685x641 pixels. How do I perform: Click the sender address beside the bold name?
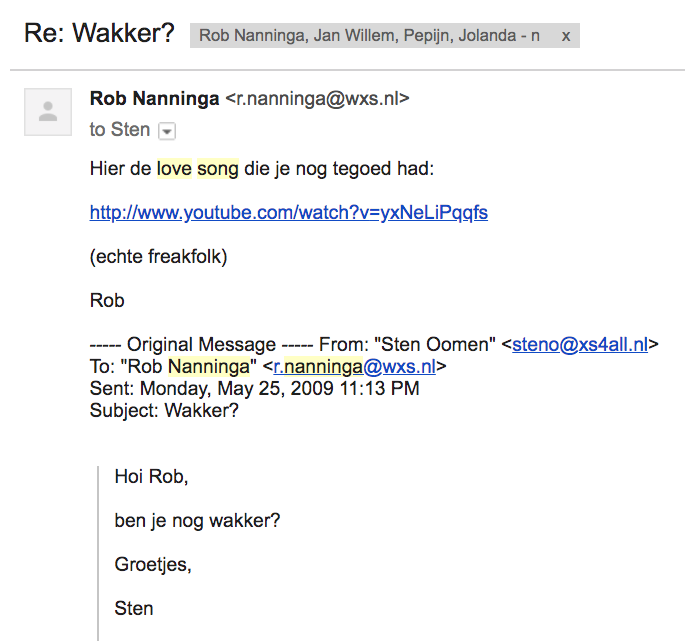[317, 98]
